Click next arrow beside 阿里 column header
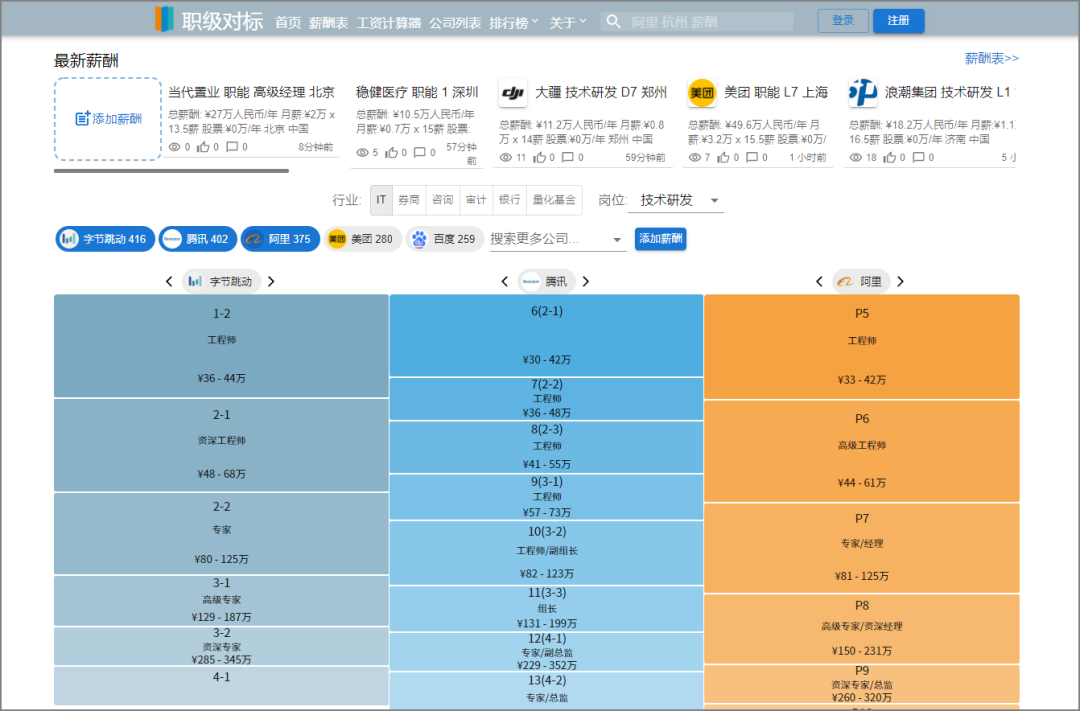The height and width of the screenshot is (711, 1080). click(900, 281)
